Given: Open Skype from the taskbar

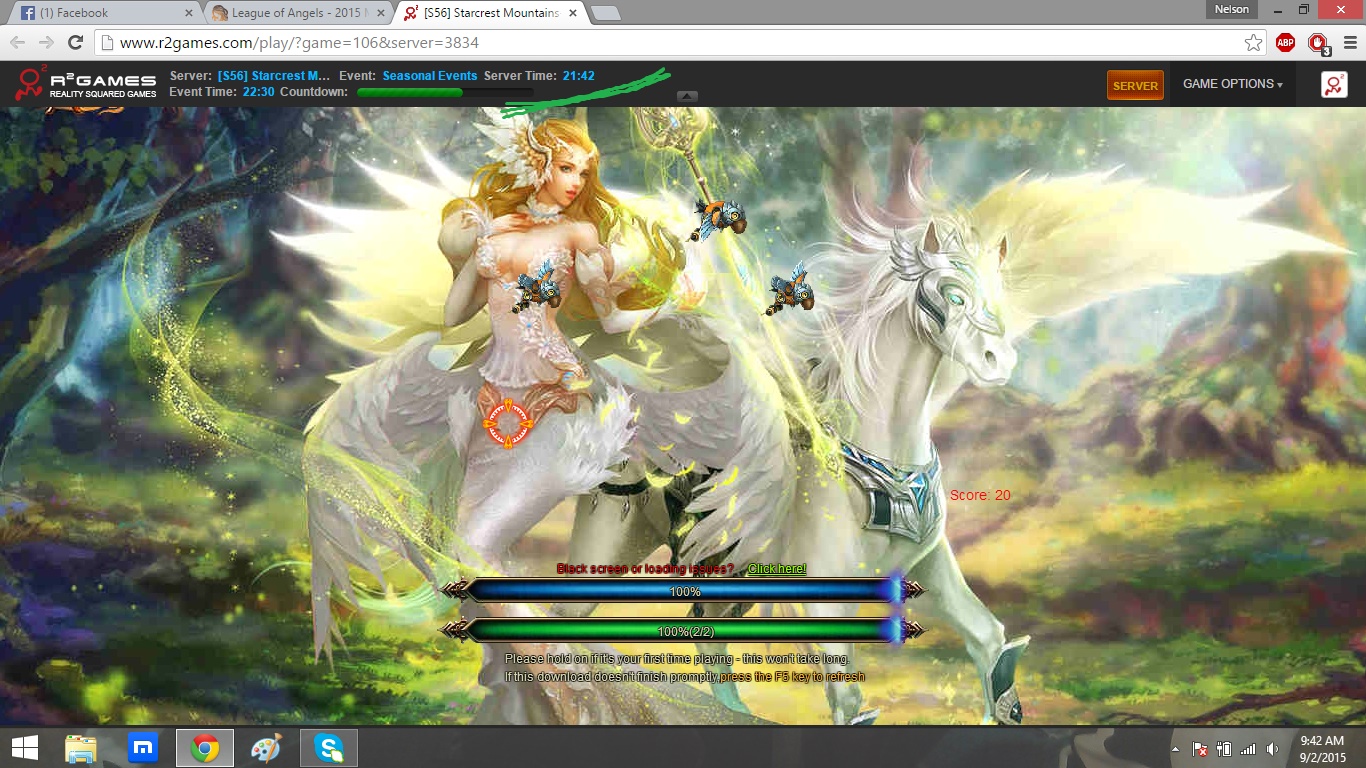Looking at the screenshot, I should (x=328, y=748).
